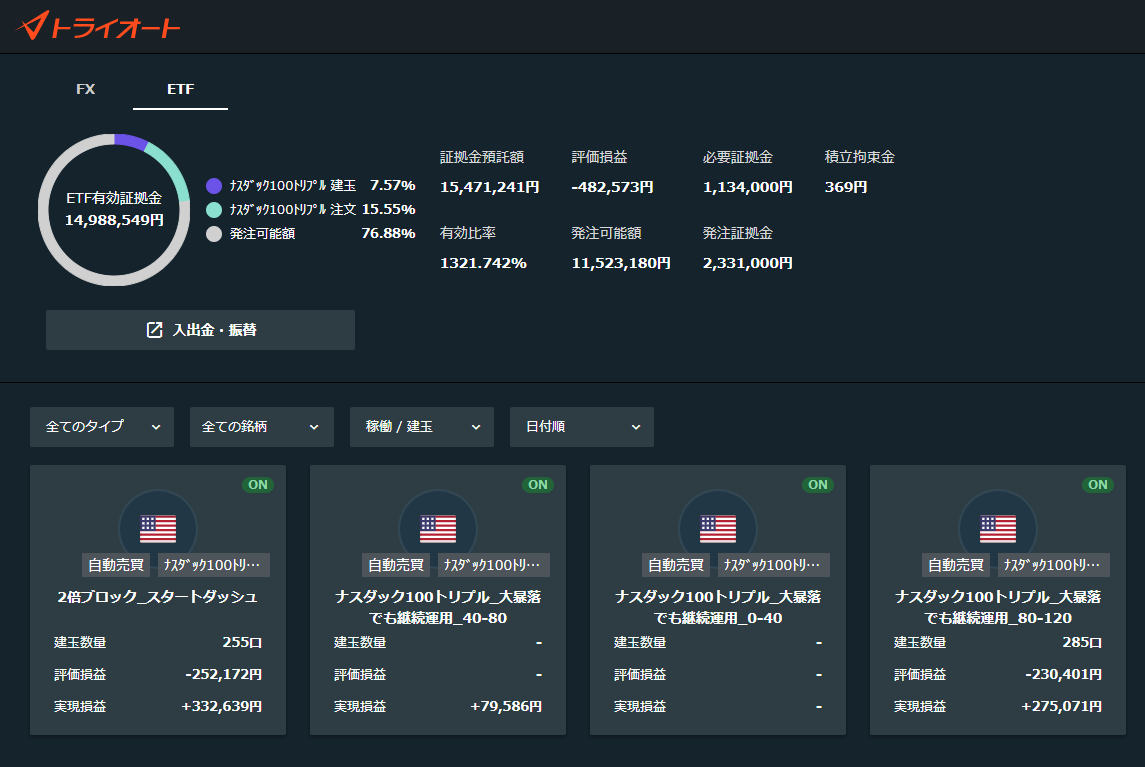Image resolution: width=1145 pixels, height=767 pixels.
Task: Toggle ON badge of 大暴落でも継続運用_40-80 card
Action: click(537, 485)
